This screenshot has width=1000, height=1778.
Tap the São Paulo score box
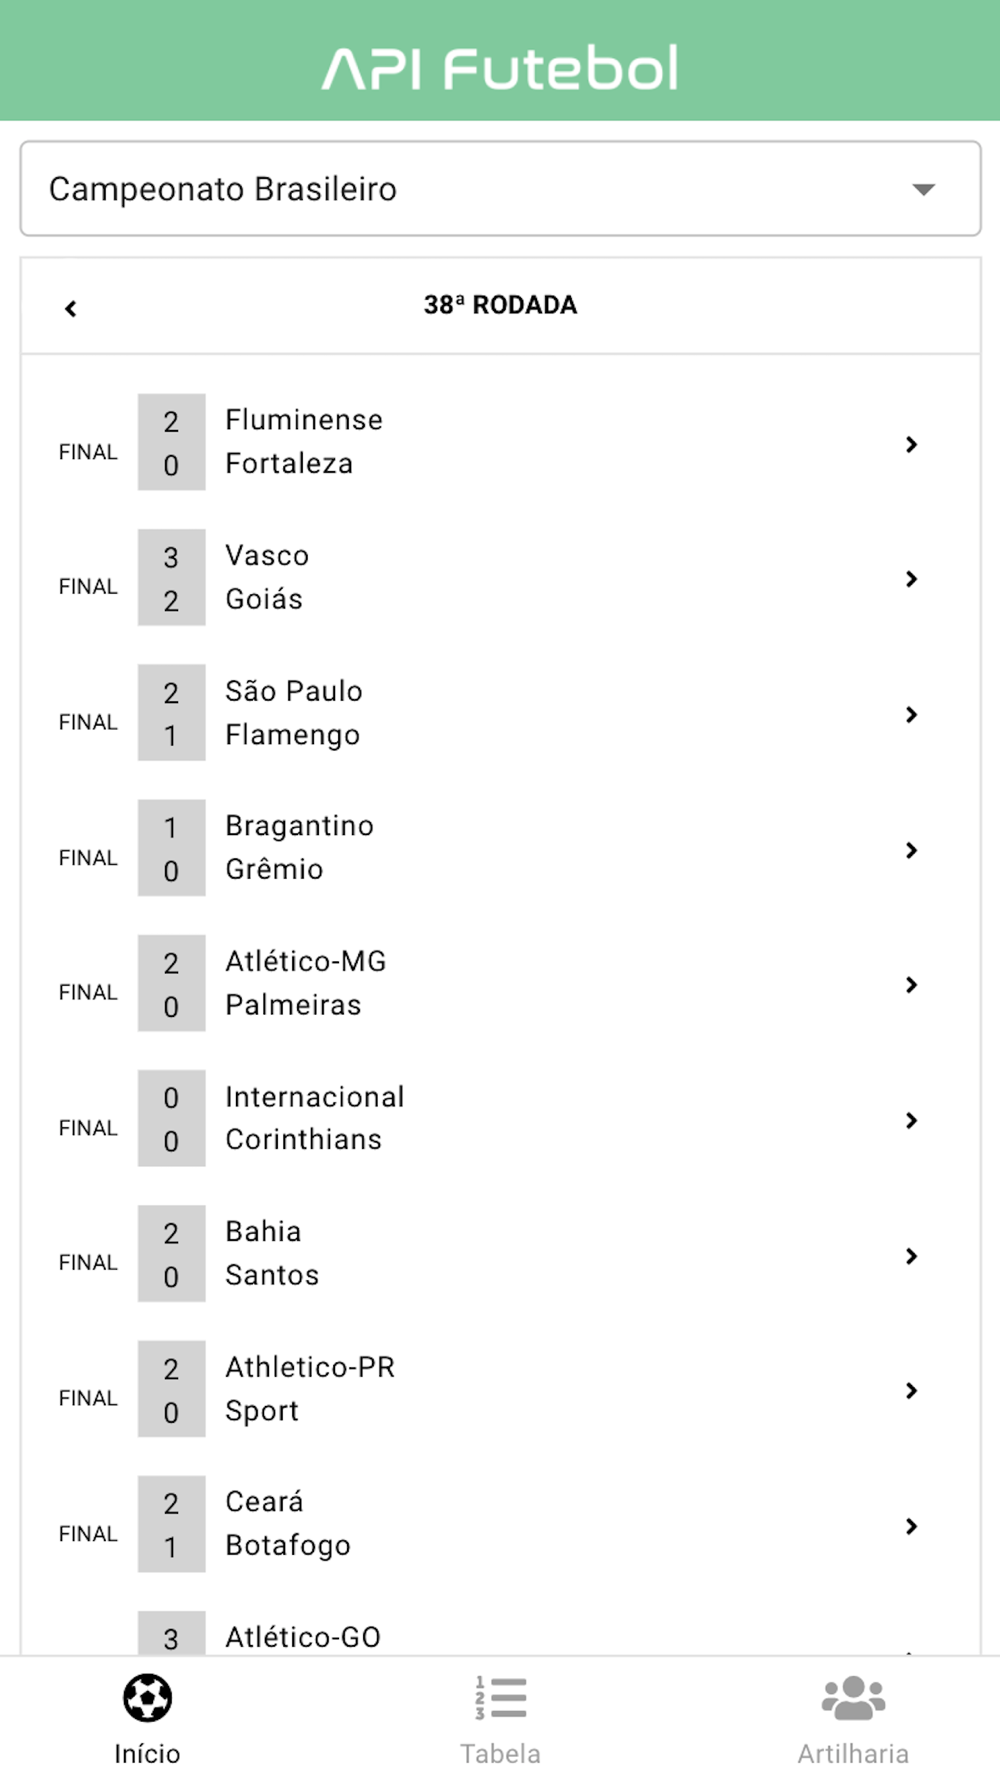[171, 692]
